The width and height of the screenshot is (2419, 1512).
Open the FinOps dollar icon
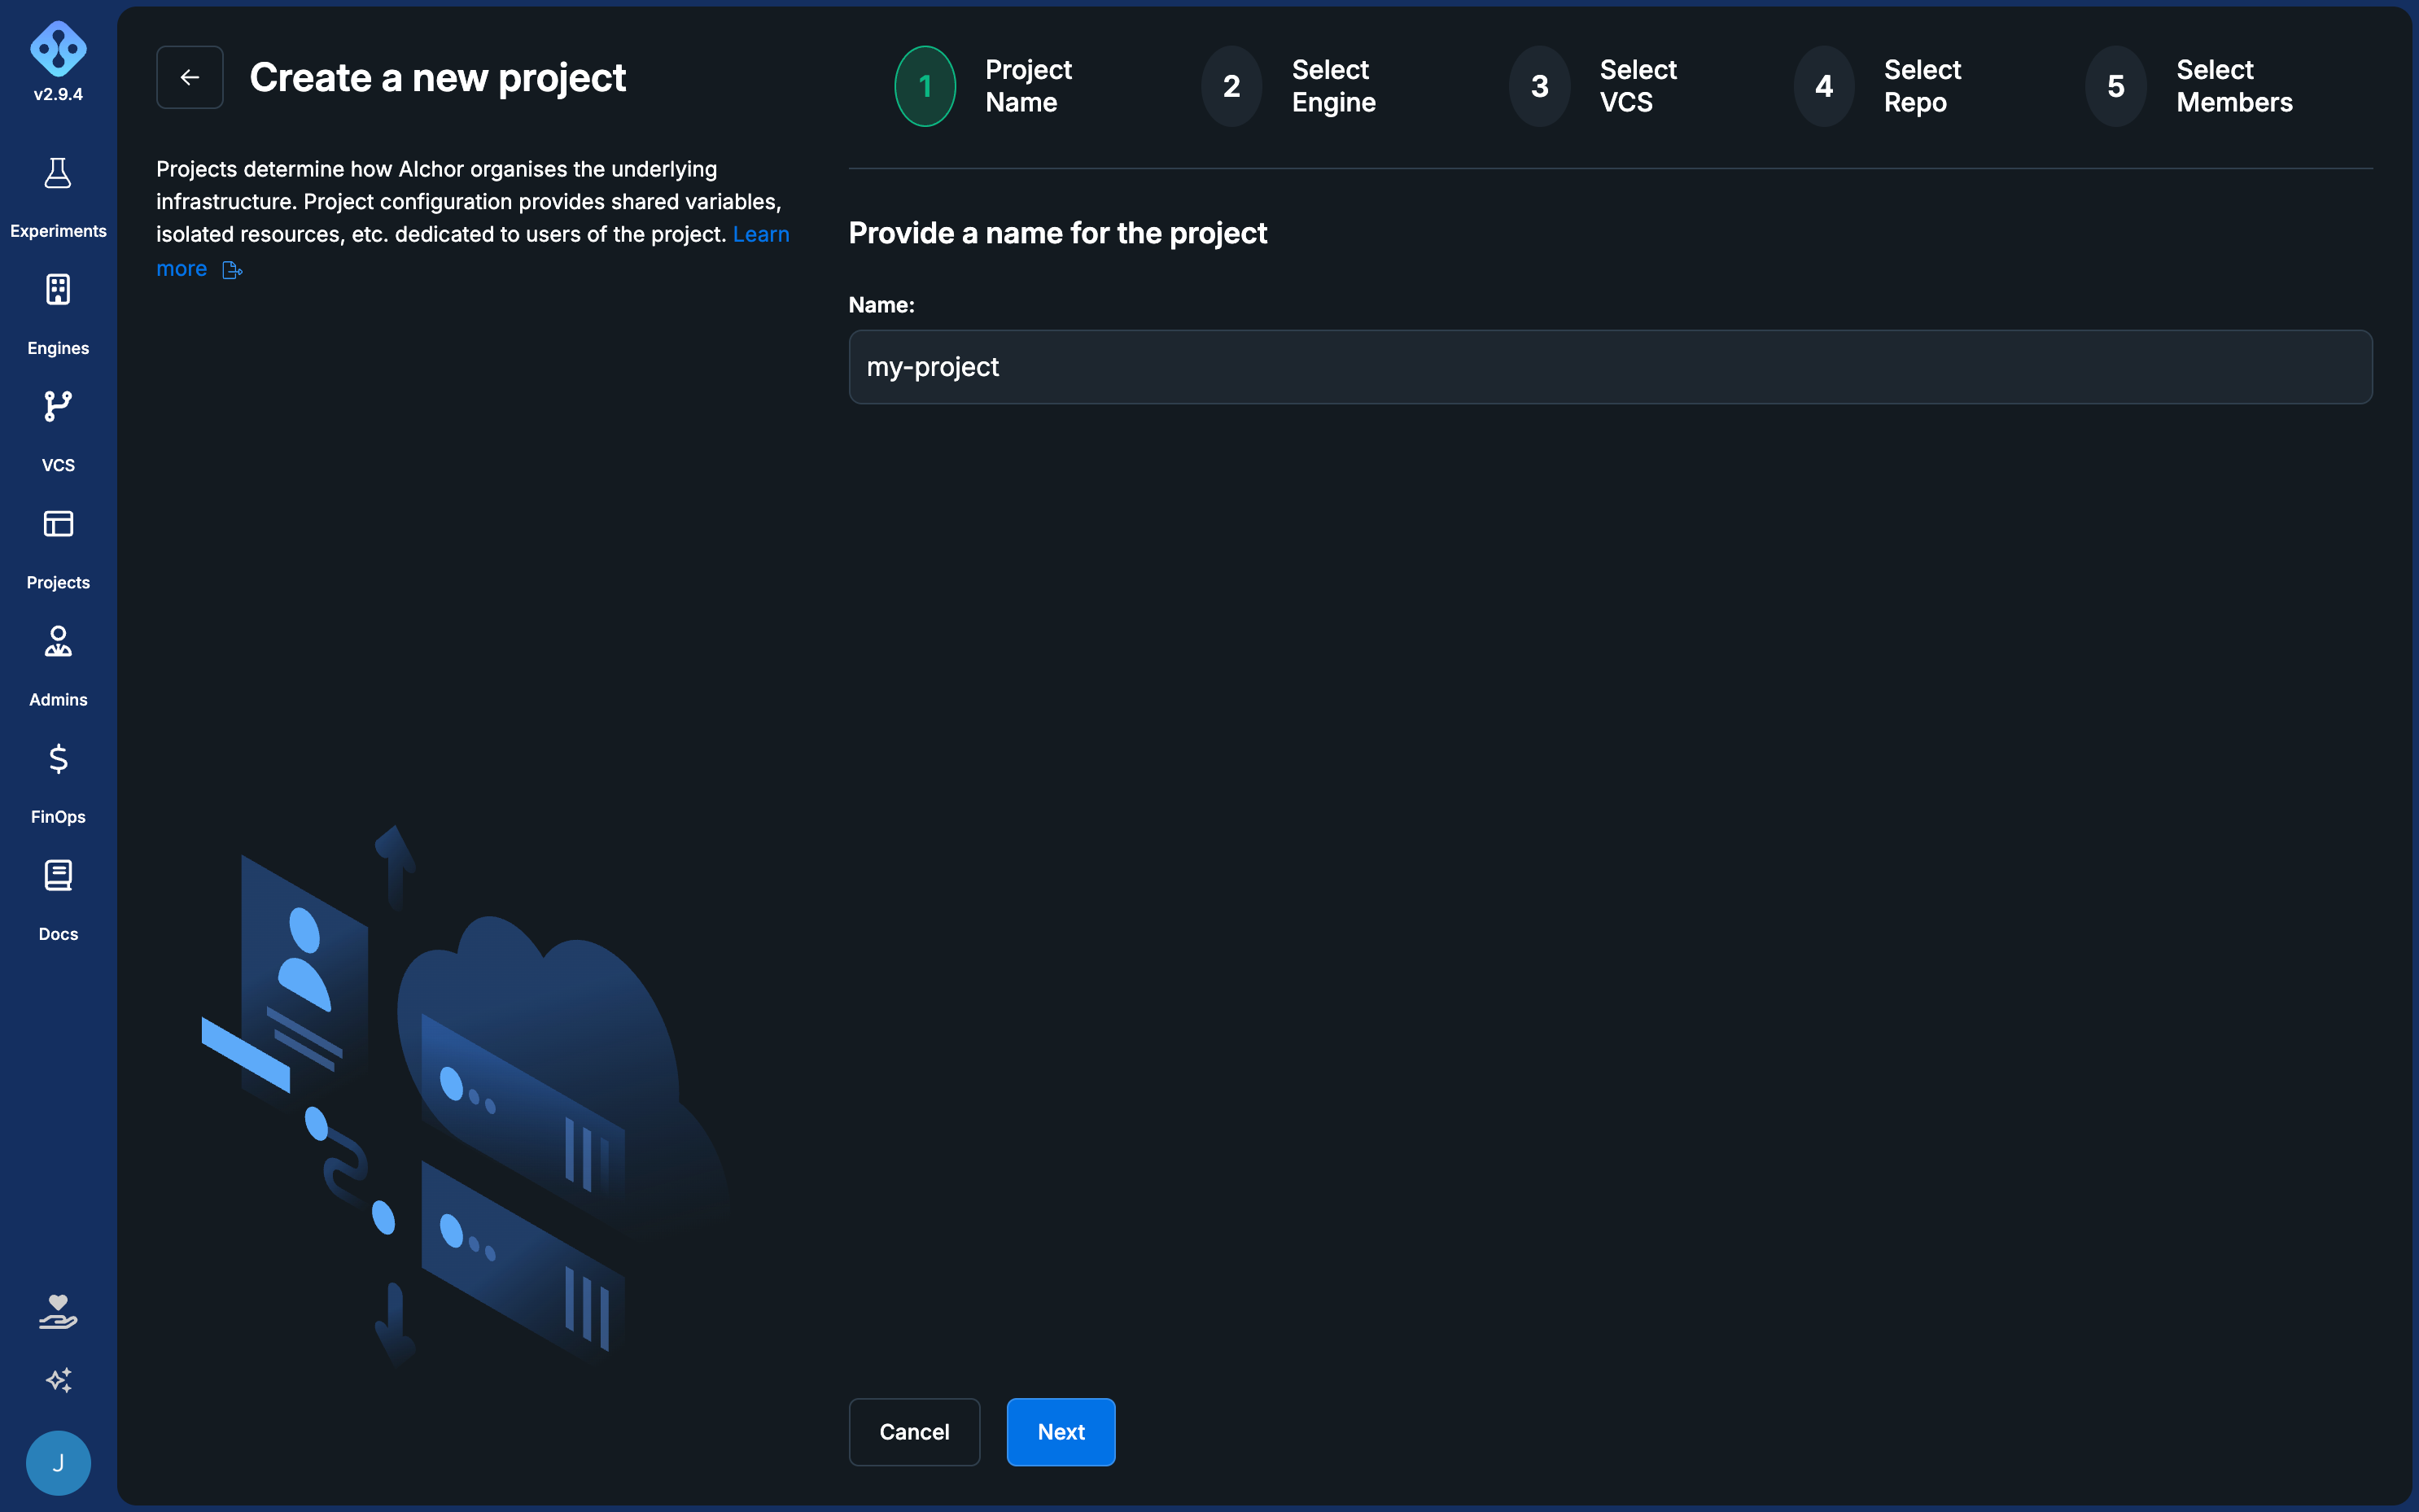(x=58, y=759)
